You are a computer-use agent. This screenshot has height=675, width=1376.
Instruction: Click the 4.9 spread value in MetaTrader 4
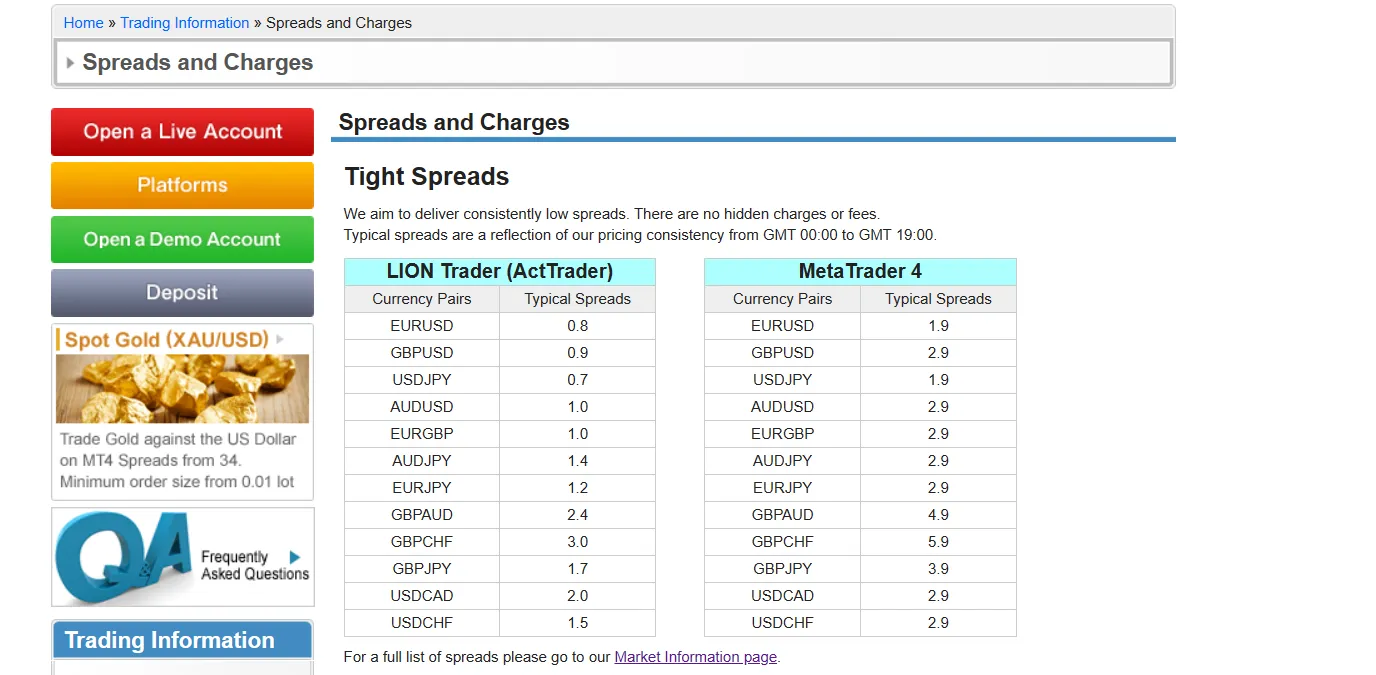coord(938,515)
